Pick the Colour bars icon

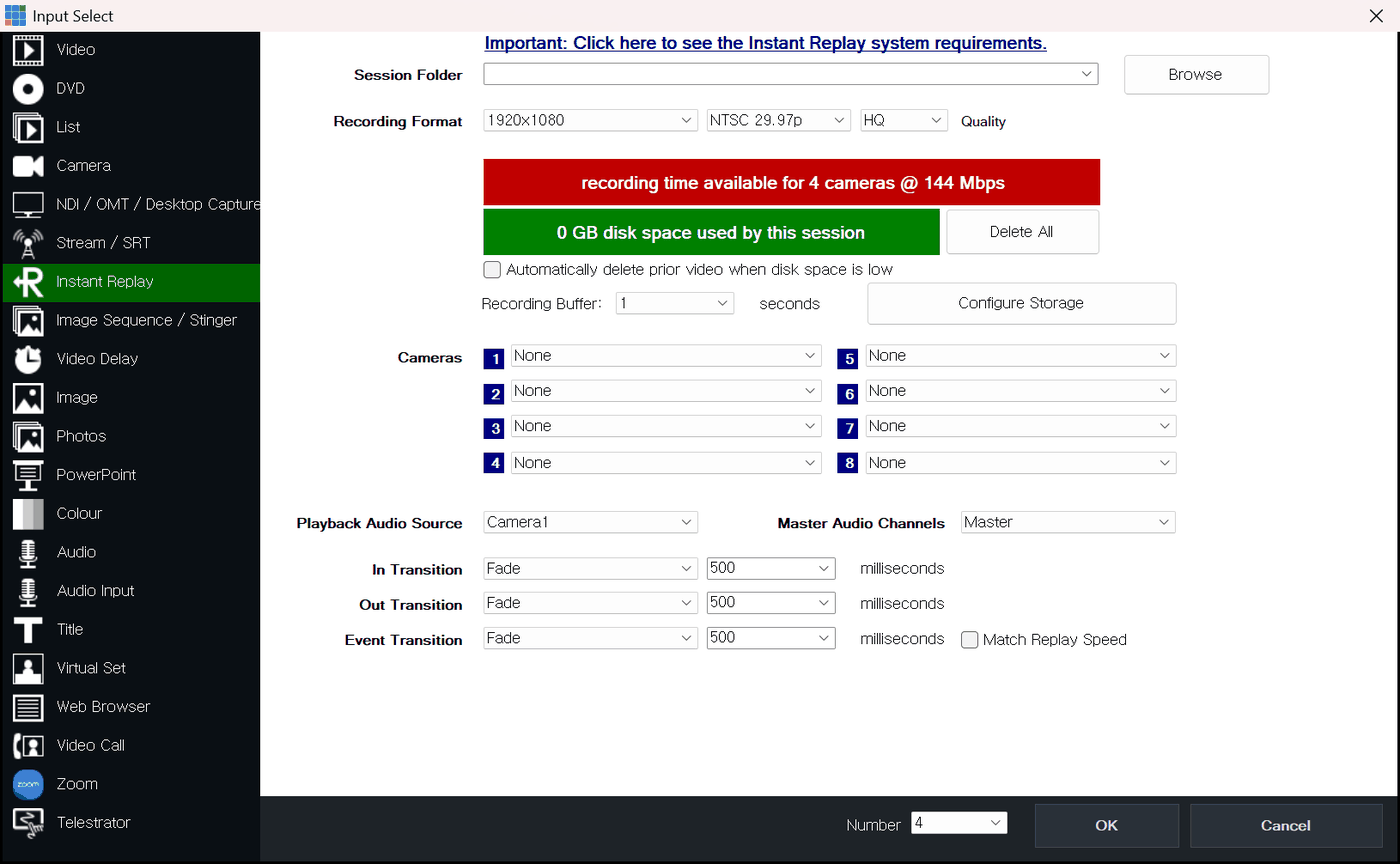(28, 513)
